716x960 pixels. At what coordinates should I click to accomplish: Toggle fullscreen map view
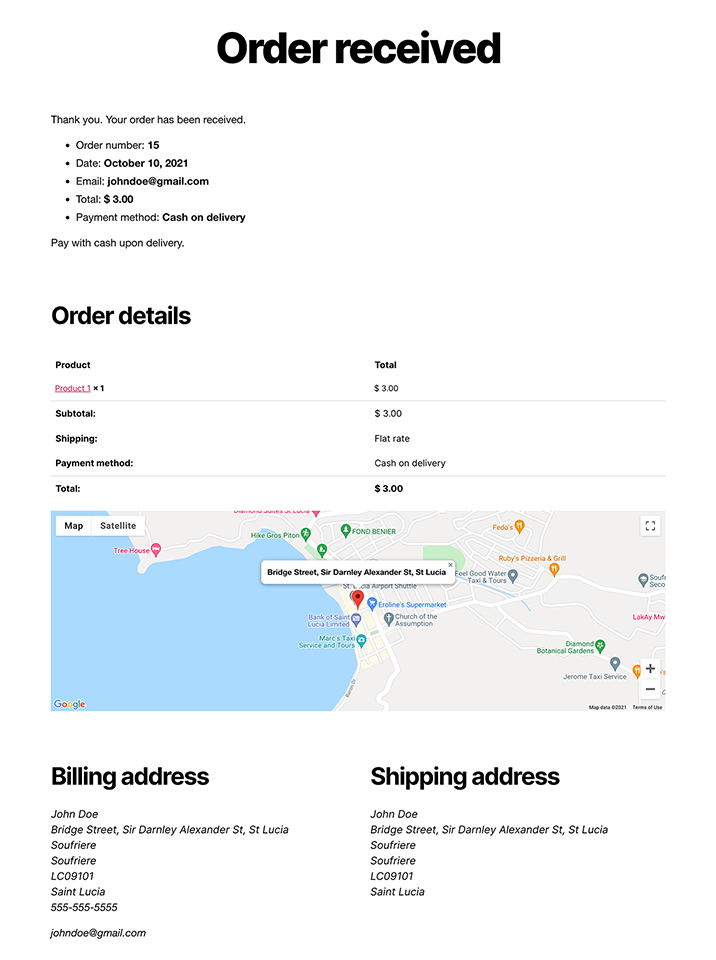click(650, 526)
